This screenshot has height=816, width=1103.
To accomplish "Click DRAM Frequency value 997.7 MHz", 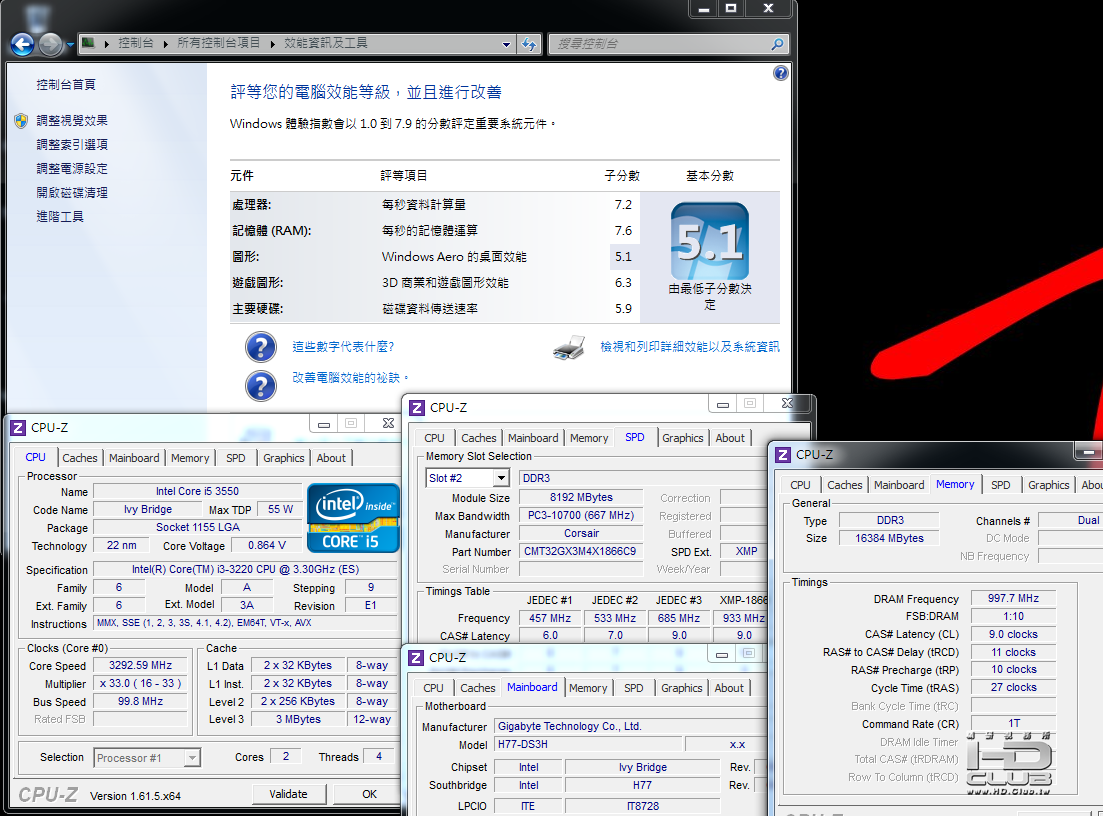I will pos(1013,599).
